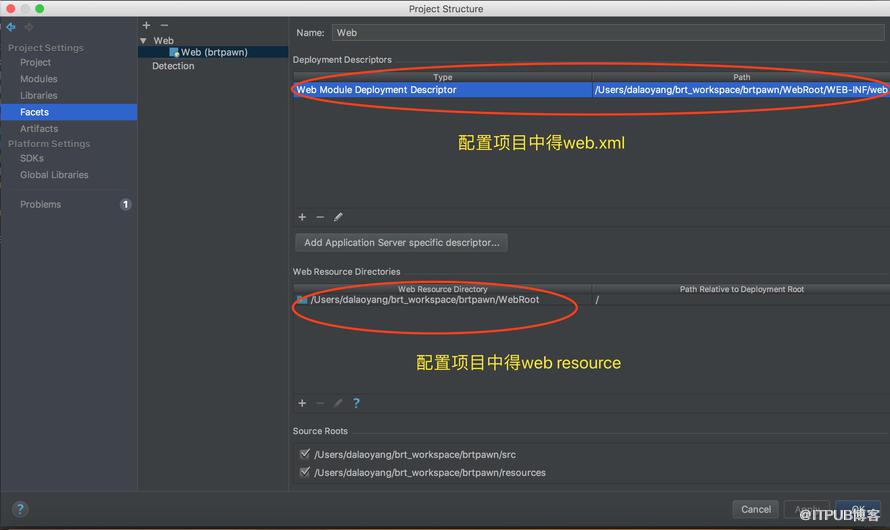The image size is (890, 530).
Task: Click the Problems count badge
Action: 125,204
